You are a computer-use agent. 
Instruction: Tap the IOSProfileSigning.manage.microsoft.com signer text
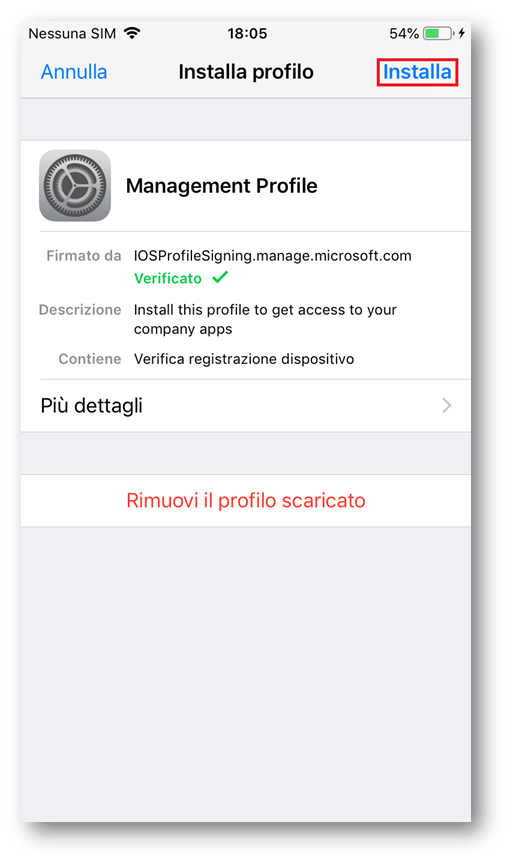273,256
